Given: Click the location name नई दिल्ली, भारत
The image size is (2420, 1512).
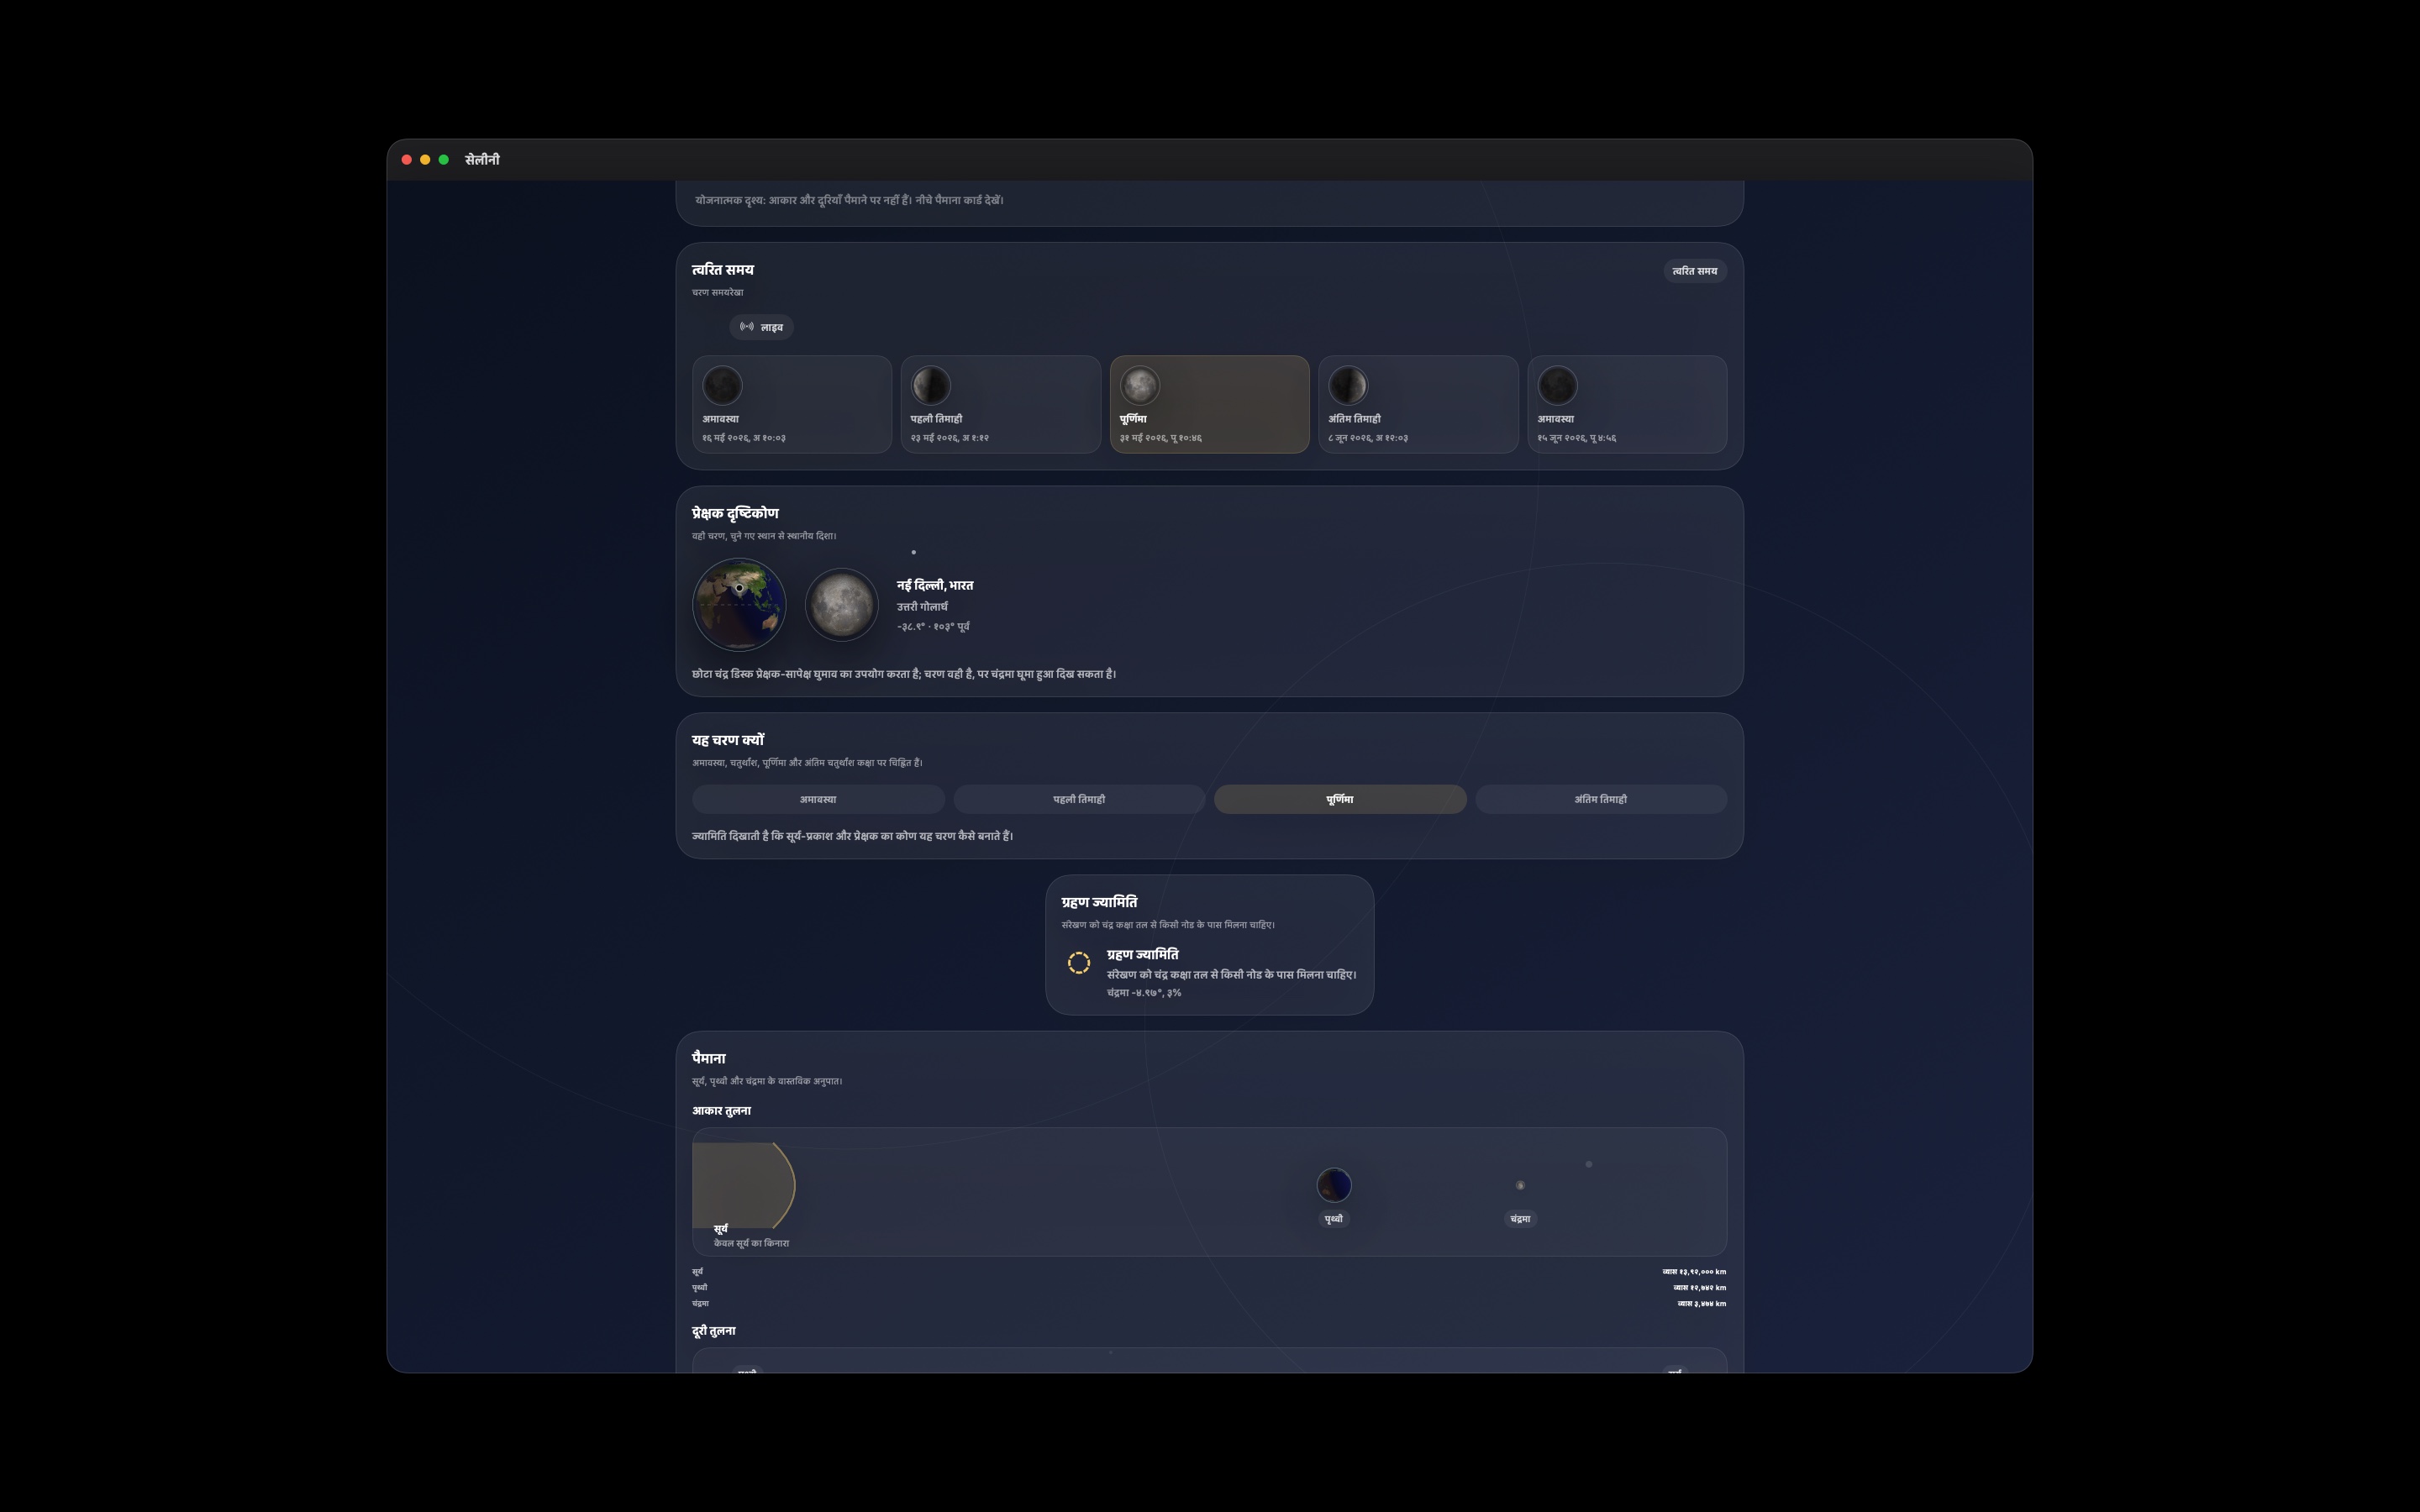Looking at the screenshot, I should [935, 586].
